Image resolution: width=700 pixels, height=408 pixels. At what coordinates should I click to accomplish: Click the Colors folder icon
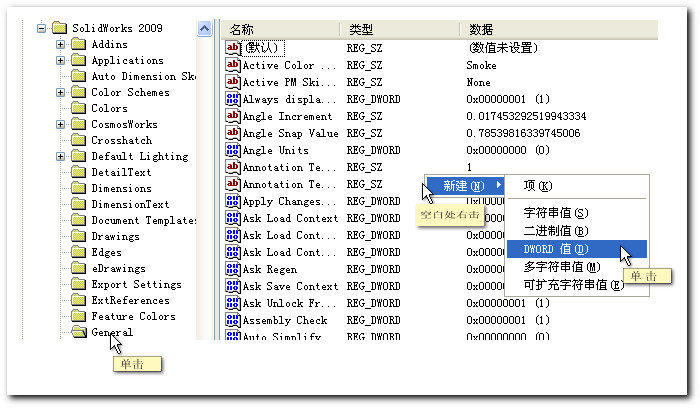pos(79,108)
